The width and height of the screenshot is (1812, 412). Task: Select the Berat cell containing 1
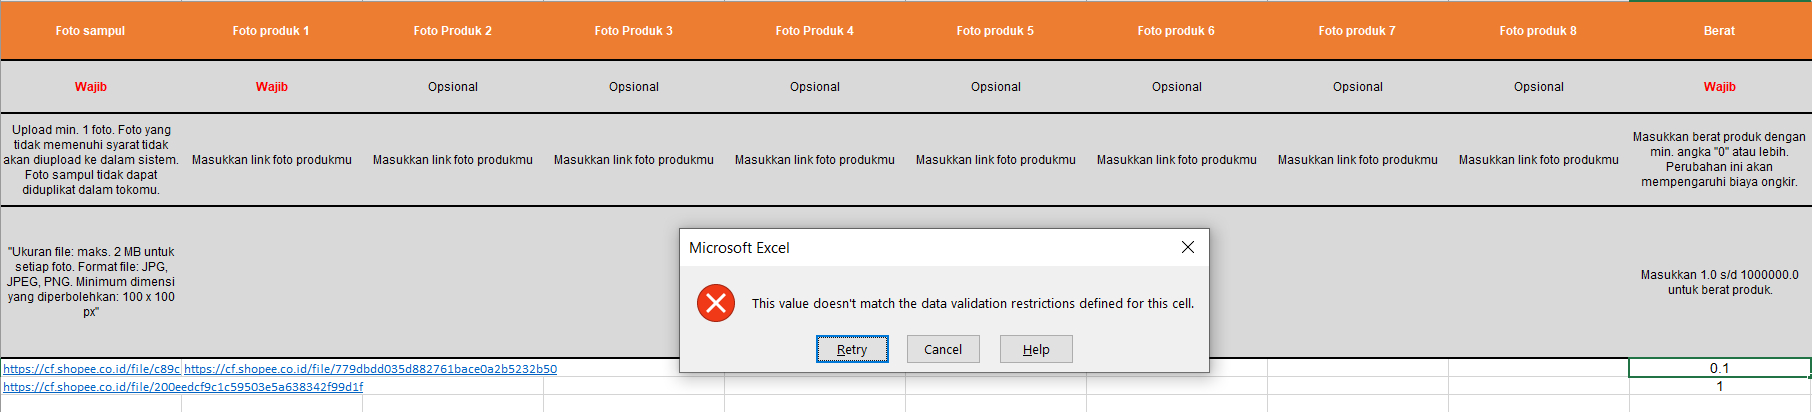pos(1720,386)
